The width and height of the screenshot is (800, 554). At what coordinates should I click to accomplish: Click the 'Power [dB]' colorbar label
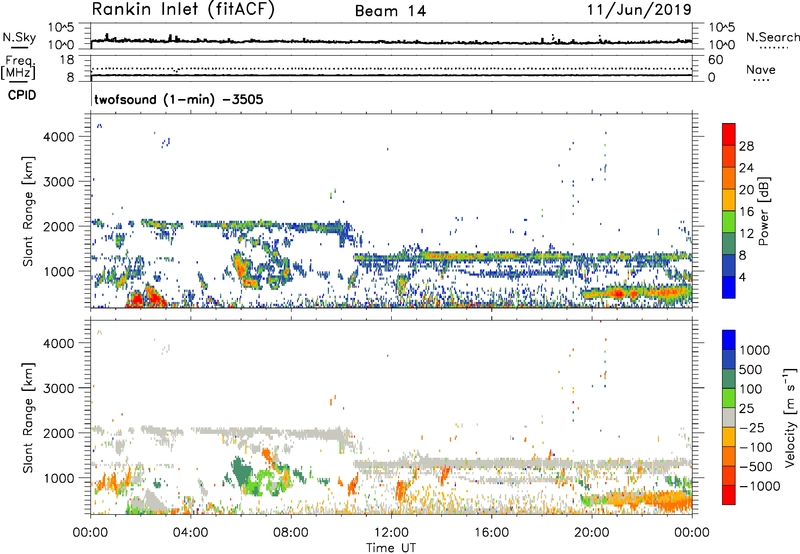tap(764, 211)
